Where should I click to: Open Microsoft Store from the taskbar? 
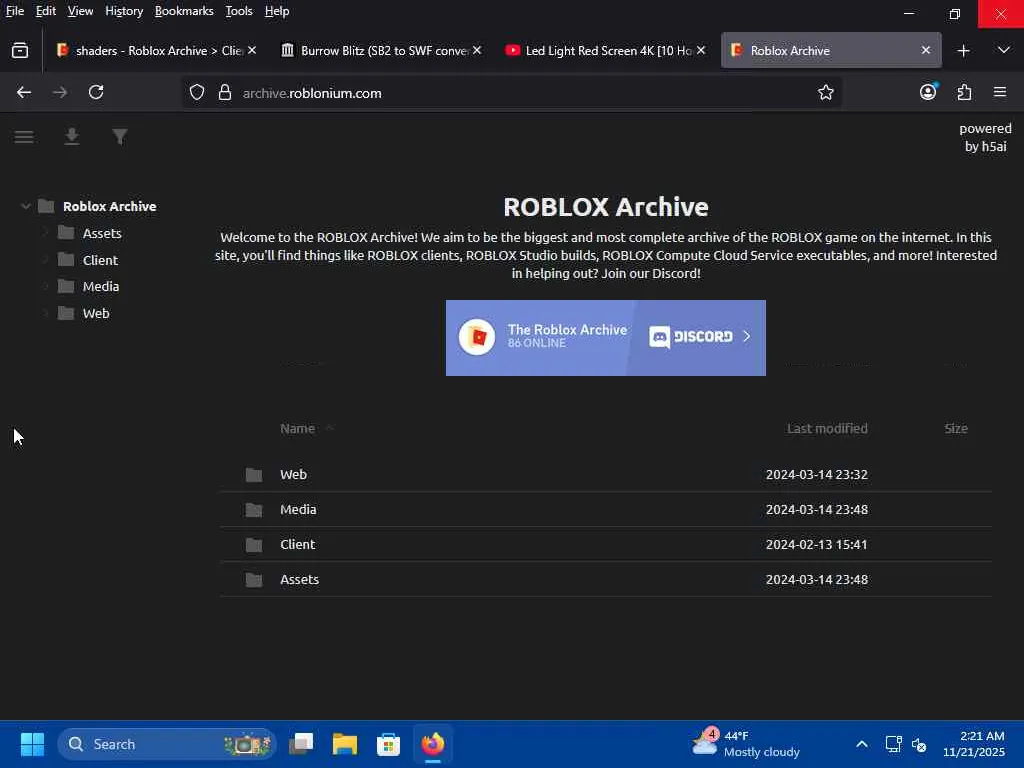pyautogui.click(x=388, y=744)
